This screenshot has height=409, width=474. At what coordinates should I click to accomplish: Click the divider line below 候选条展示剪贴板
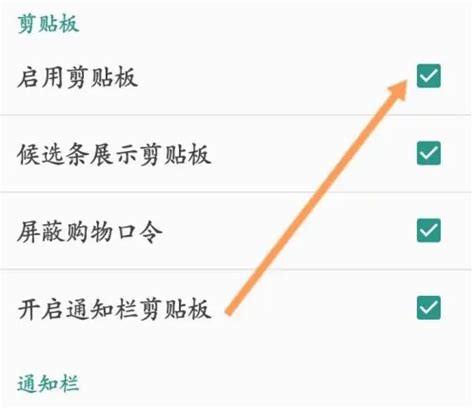click(236, 192)
